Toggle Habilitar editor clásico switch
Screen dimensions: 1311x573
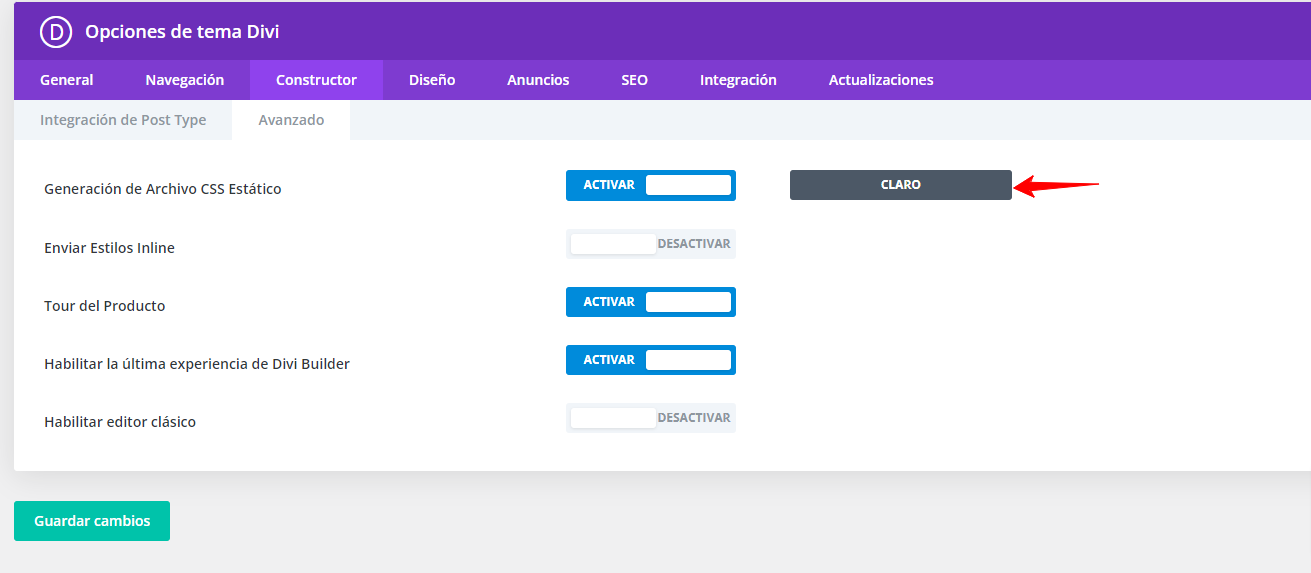[x=651, y=417]
